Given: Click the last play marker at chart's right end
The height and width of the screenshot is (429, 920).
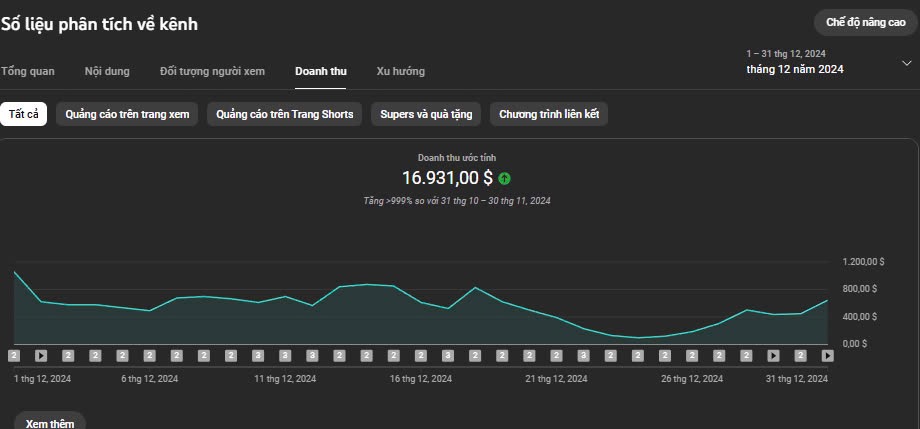Looking at the screenshot, I should click(x=828, y=355).
